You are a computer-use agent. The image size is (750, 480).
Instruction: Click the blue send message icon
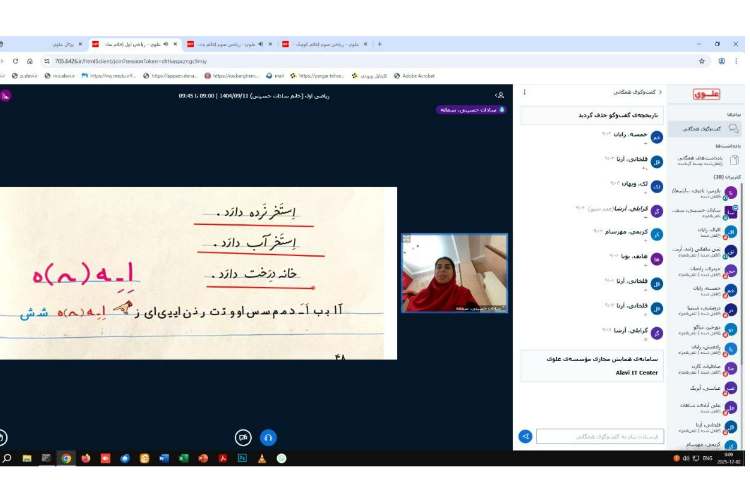click(525, 436)
